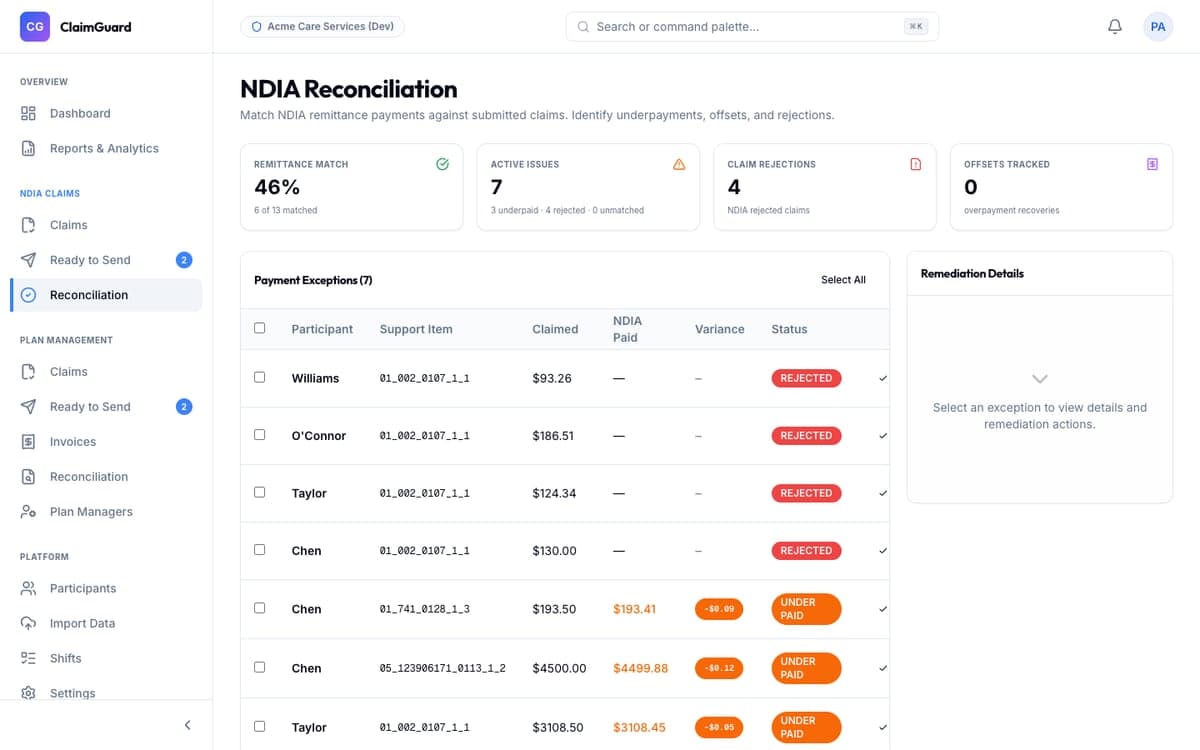The height and width of the screenshot is (750, 1200).
Task: Click the NDIA Ready to Send badge 2
Action: pyautogui.click(x=183, y=260)
